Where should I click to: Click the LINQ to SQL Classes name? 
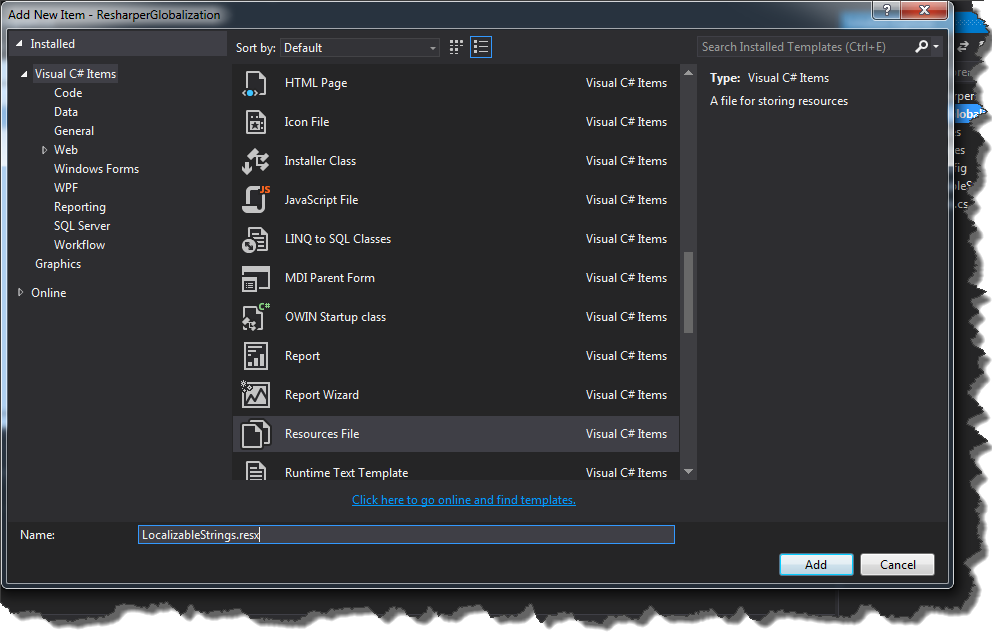pos(338,239)
